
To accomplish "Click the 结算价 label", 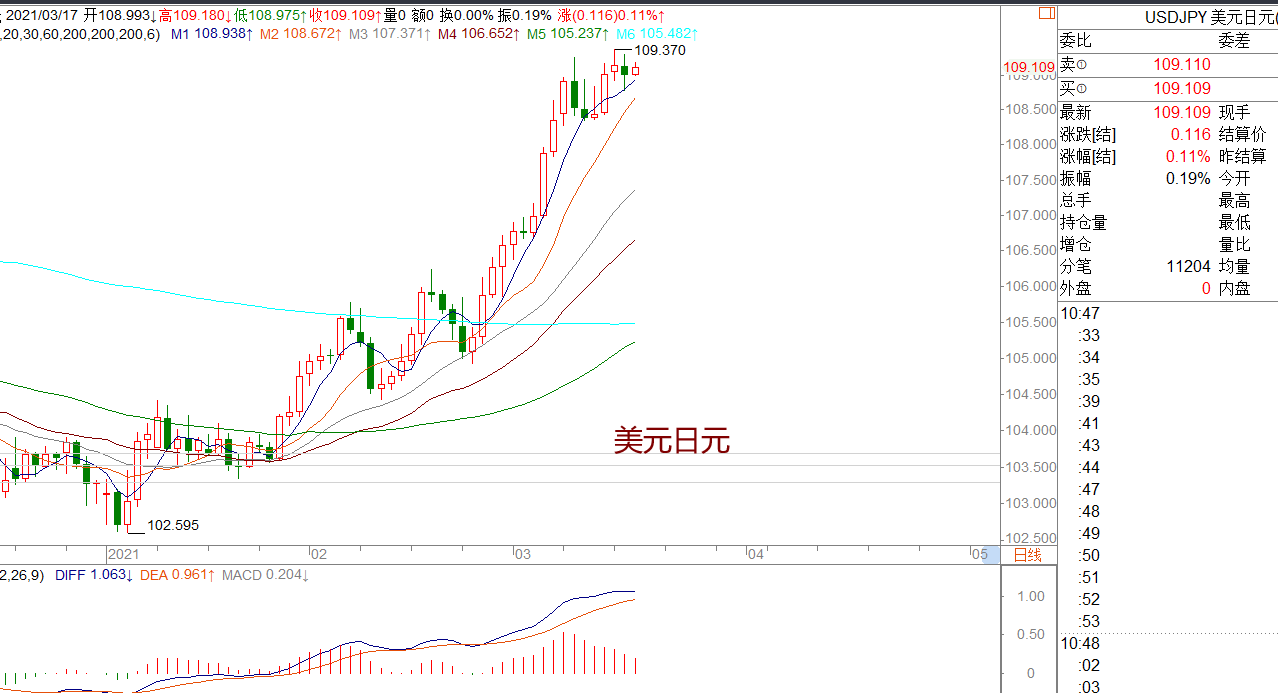I will 1242,134.
